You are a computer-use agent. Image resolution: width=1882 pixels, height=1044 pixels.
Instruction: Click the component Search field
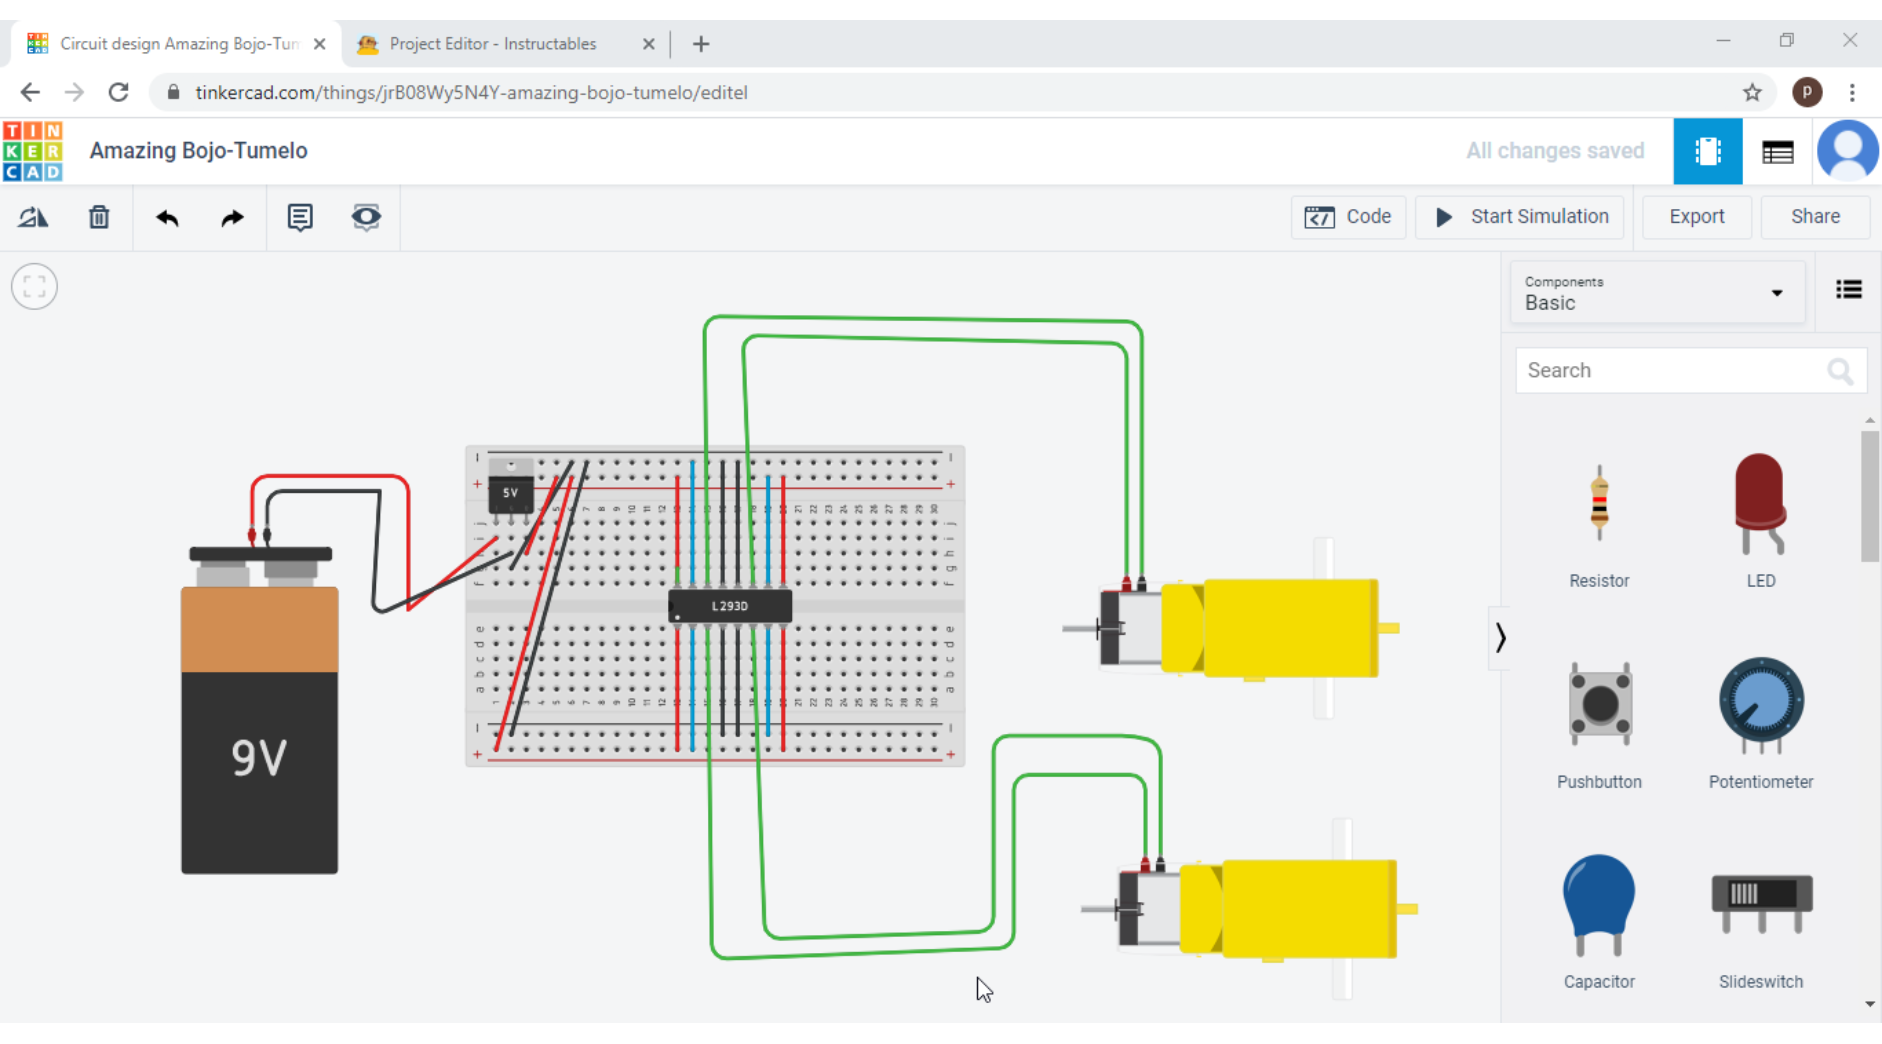pos(1670,371)
